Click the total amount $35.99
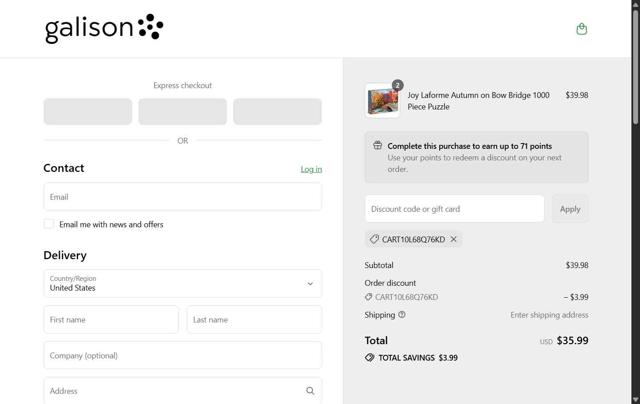 (573, 341)
